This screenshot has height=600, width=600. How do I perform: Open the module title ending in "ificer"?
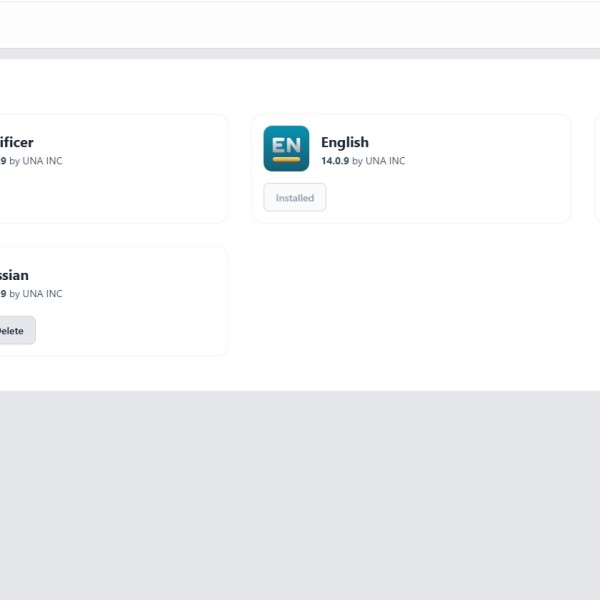pos(16,142)
